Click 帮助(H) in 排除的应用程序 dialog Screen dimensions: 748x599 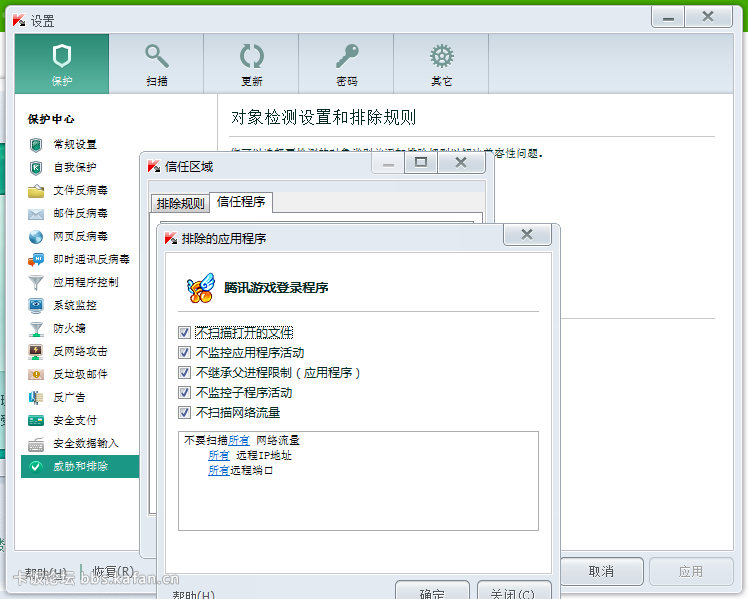click(x=194, y=594)
